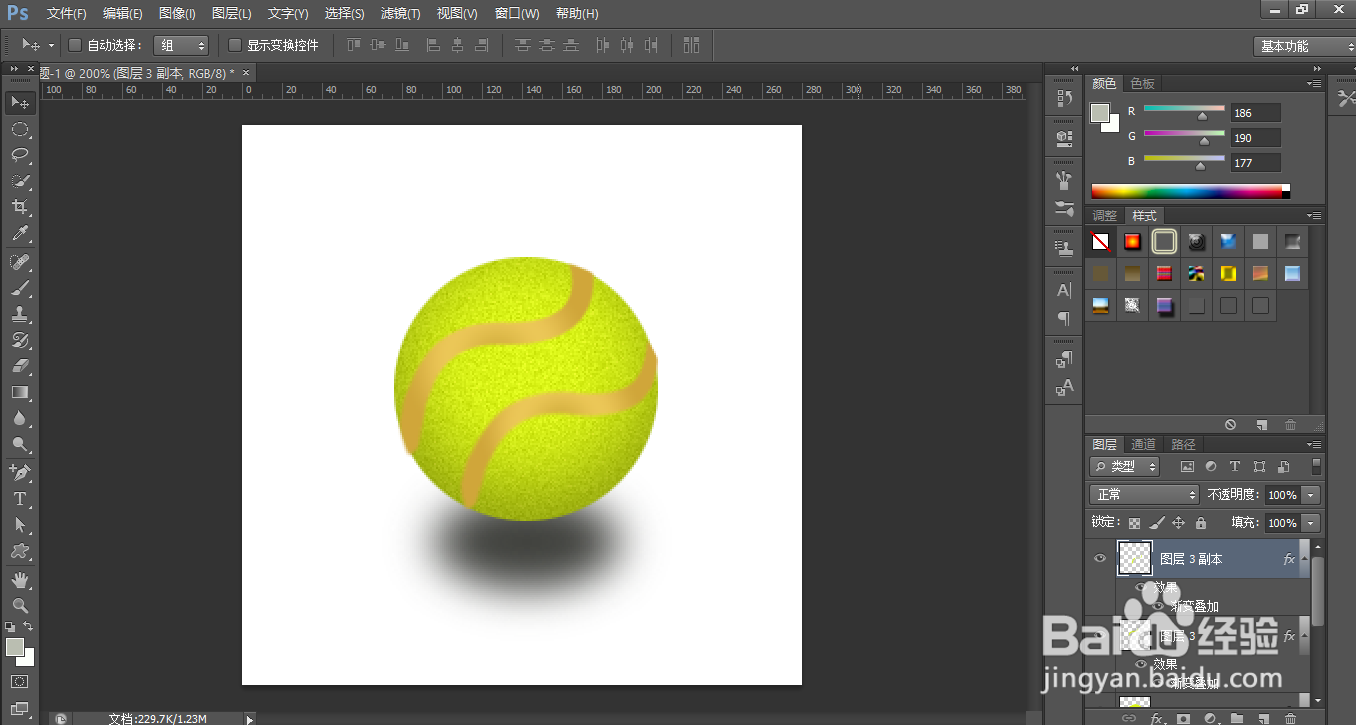Select the Horizontal Type tool
The width and height of the screenshot is (1356, 725).
click(20, 498)
